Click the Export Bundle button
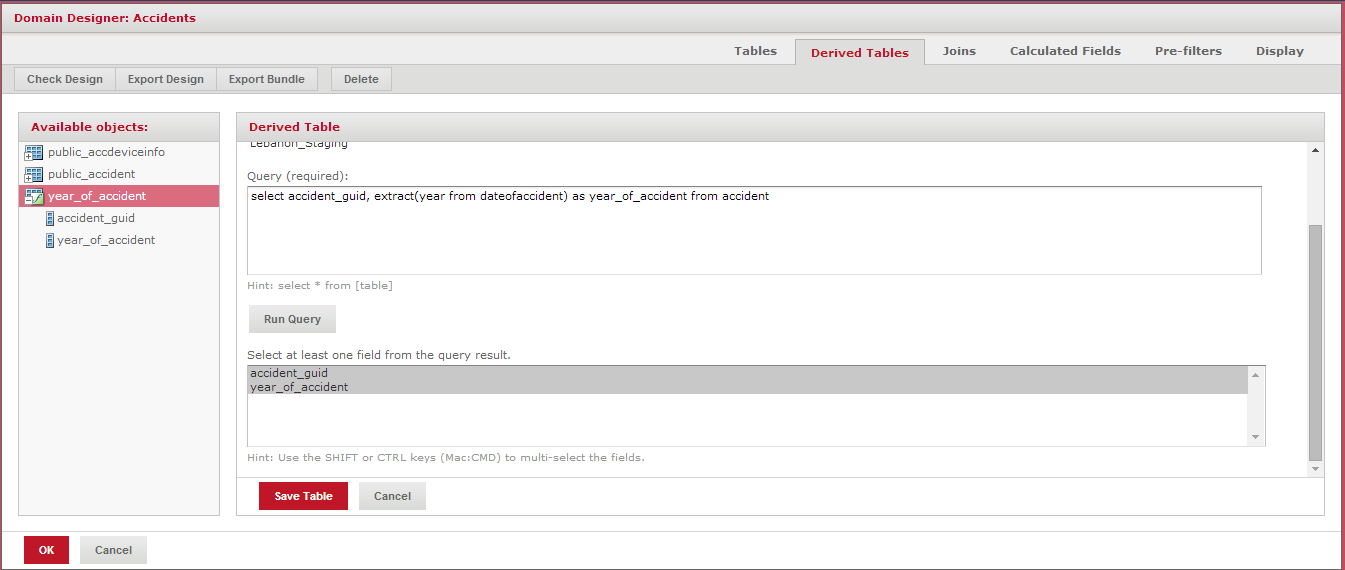The image size is (1345, 570). (x=267, y=79)
